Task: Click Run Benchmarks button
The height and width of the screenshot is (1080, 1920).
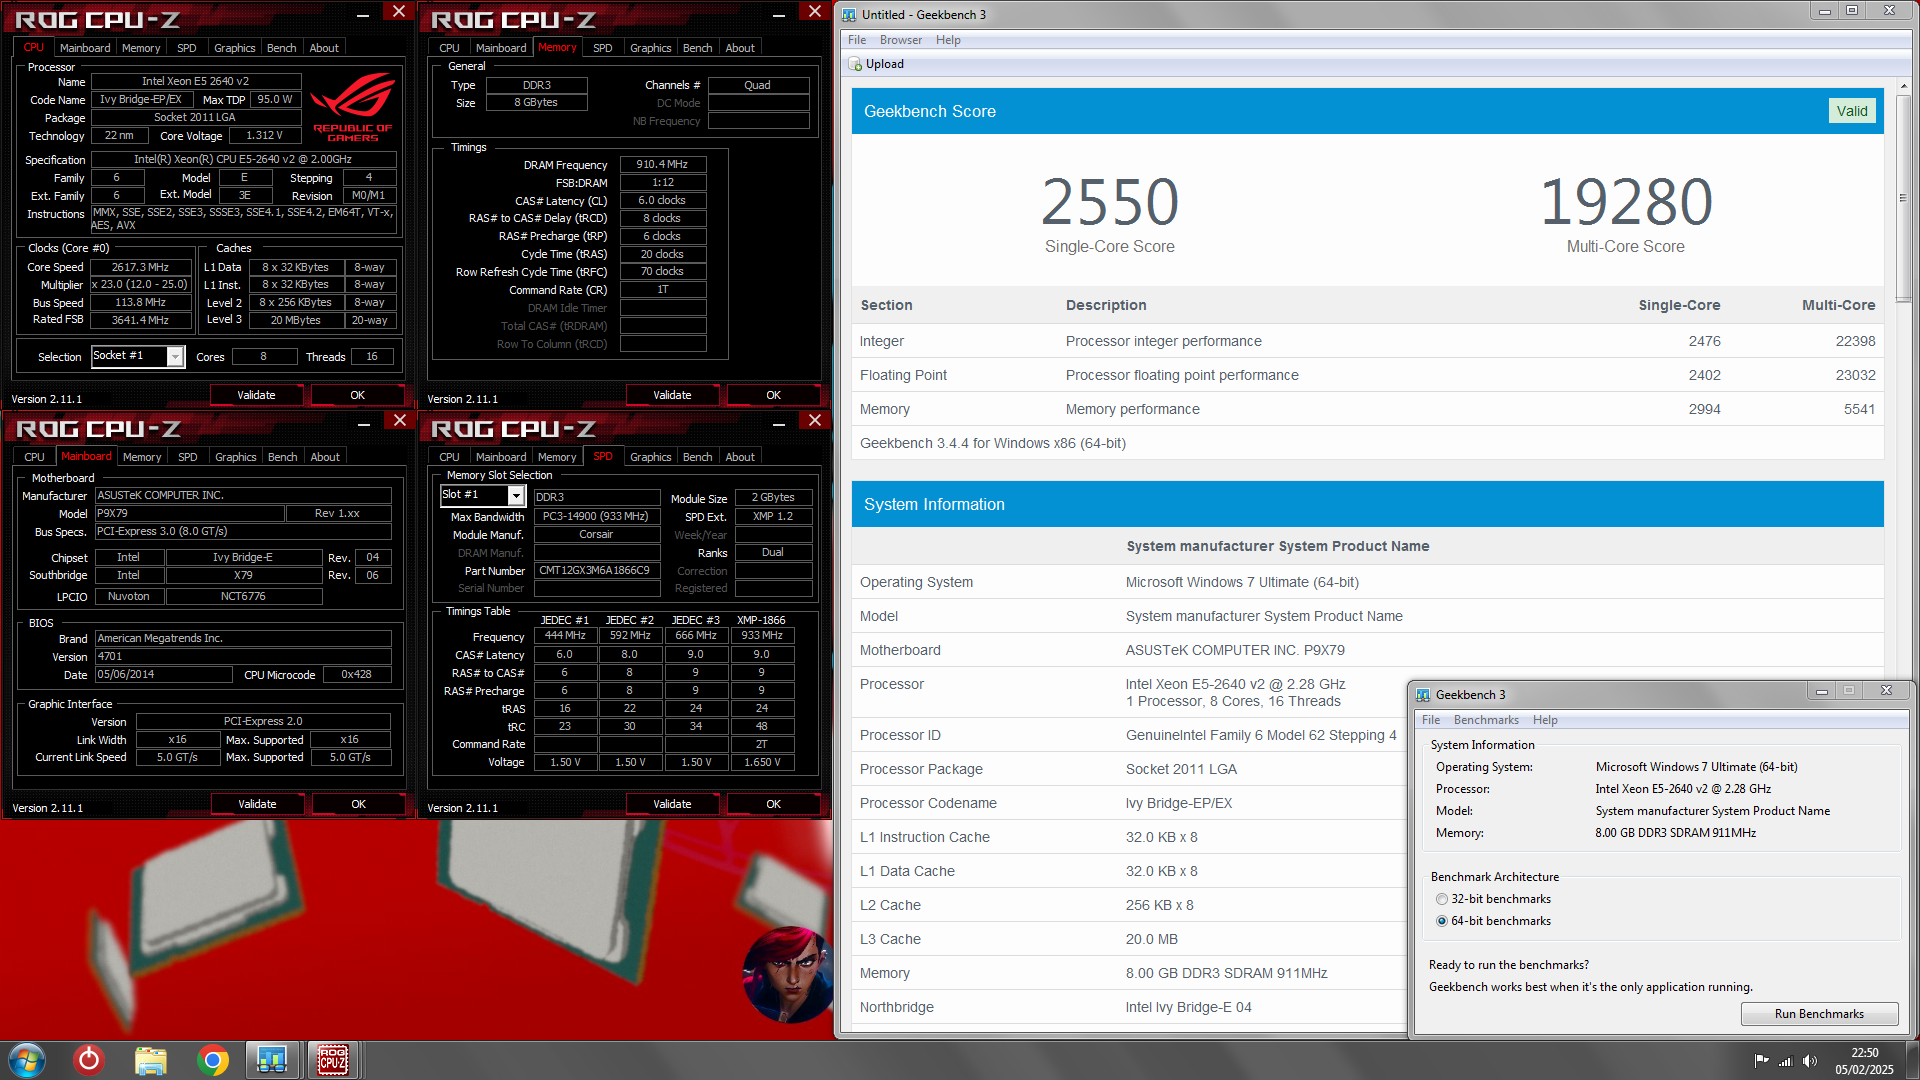Action: (x=1819, y=1014)
